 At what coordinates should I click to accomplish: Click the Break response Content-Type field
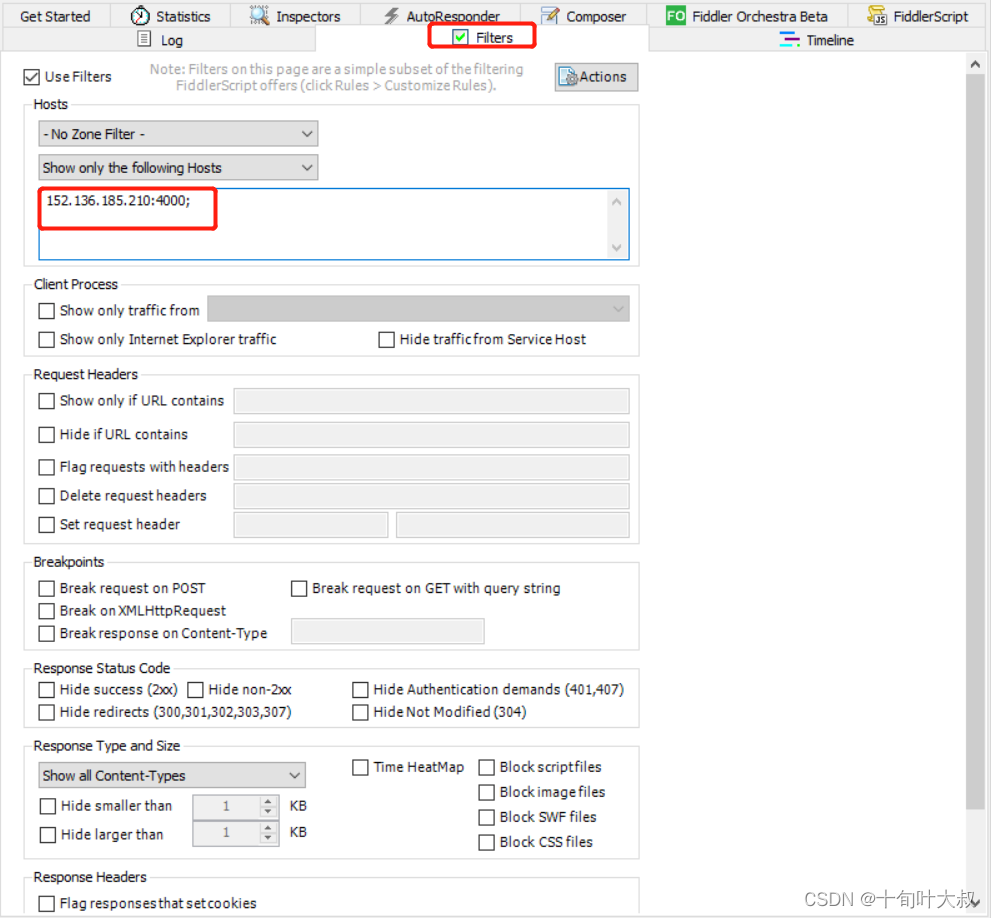coord(387,632)
